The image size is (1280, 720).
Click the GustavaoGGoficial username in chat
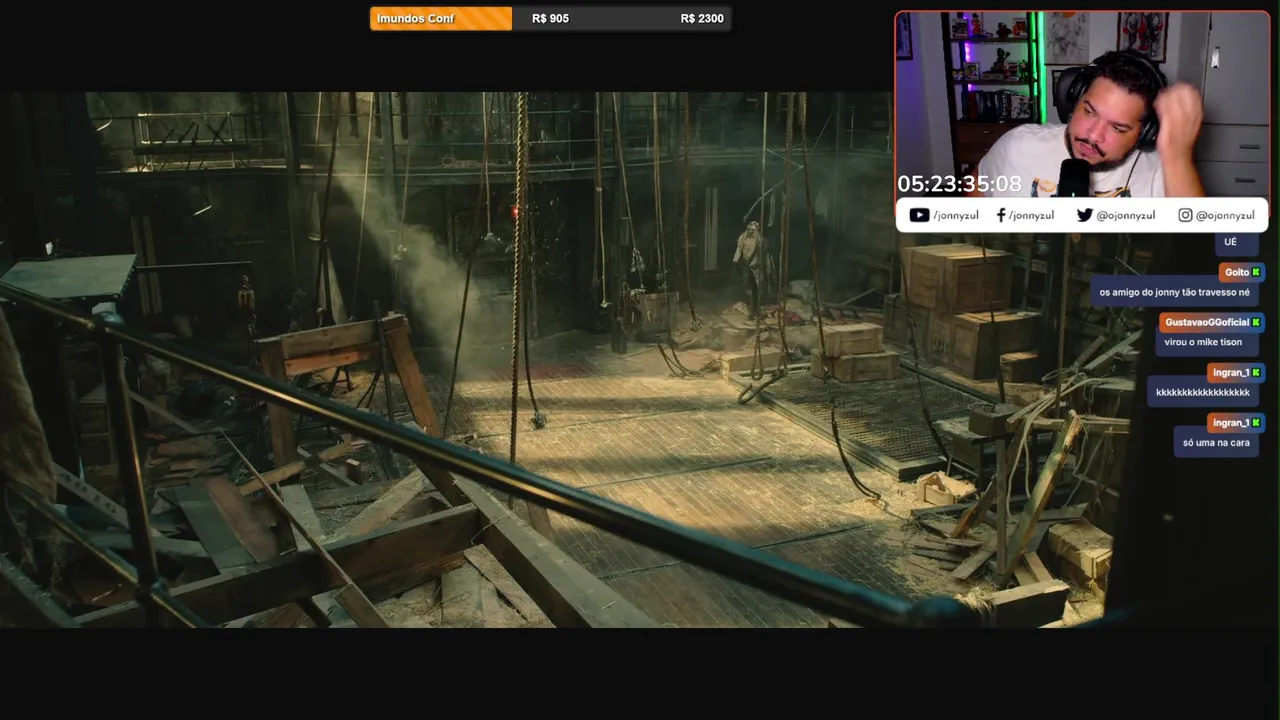tap(1207, 322)
